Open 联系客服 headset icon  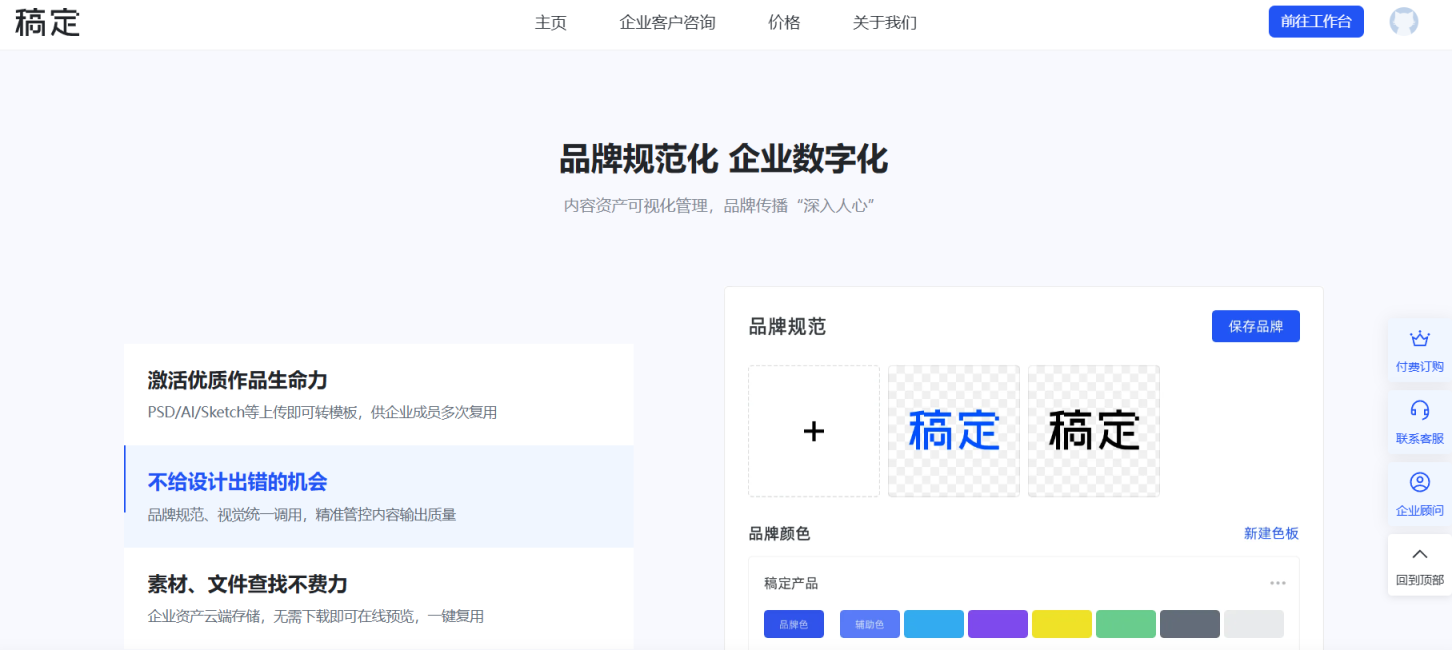point(1419,410)
